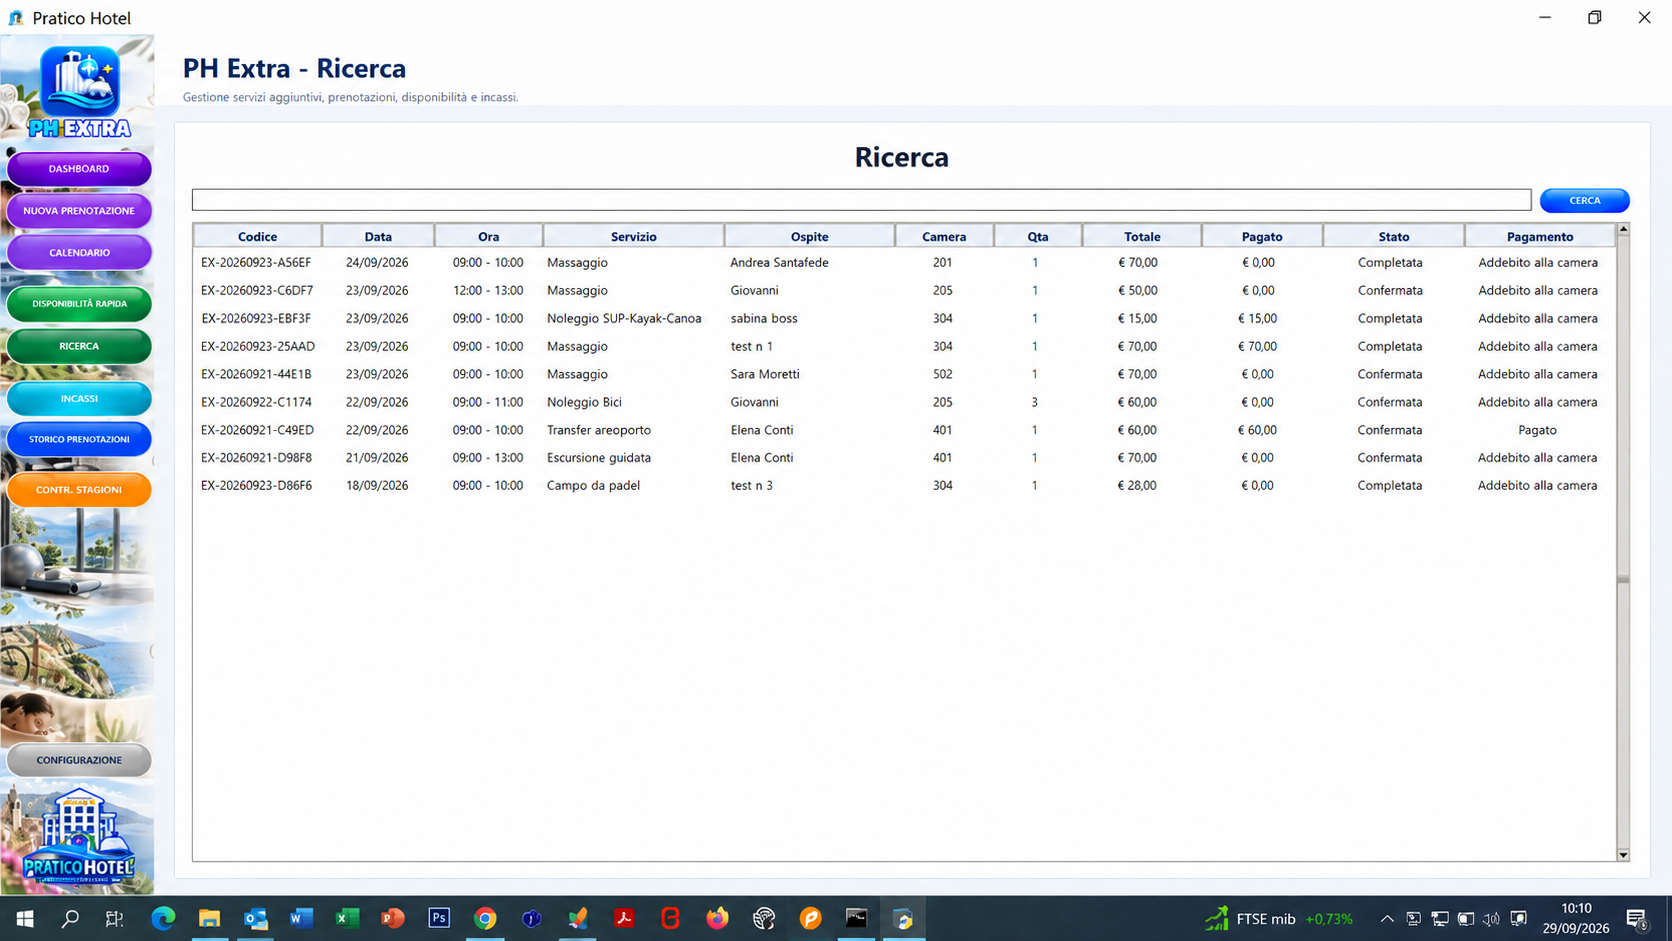Viewport: 1672px width, 941px height.
Task: Open Storico Prenotazioni
Action: click(79, 439)
